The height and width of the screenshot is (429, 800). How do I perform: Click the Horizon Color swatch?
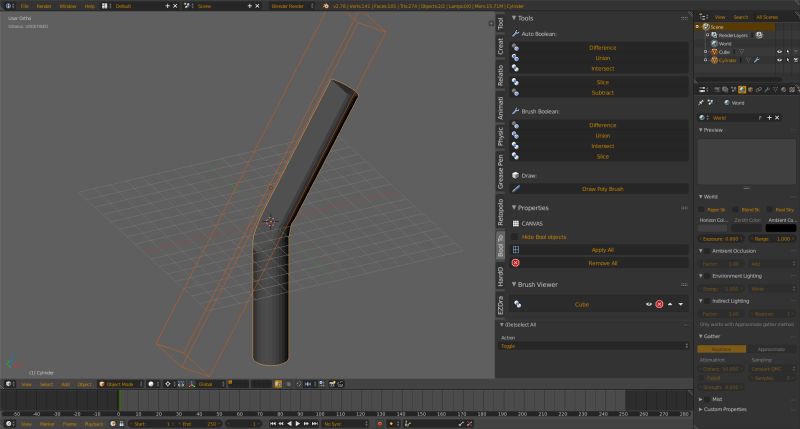pos(712,228)
